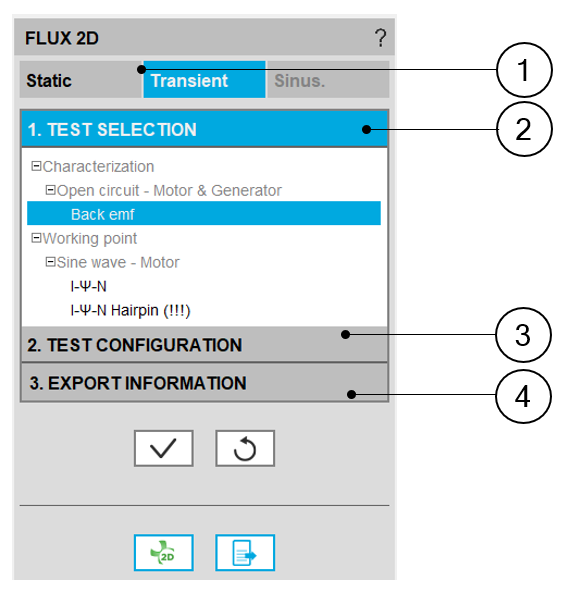Click the circular arrow reset button

point(245,449)
